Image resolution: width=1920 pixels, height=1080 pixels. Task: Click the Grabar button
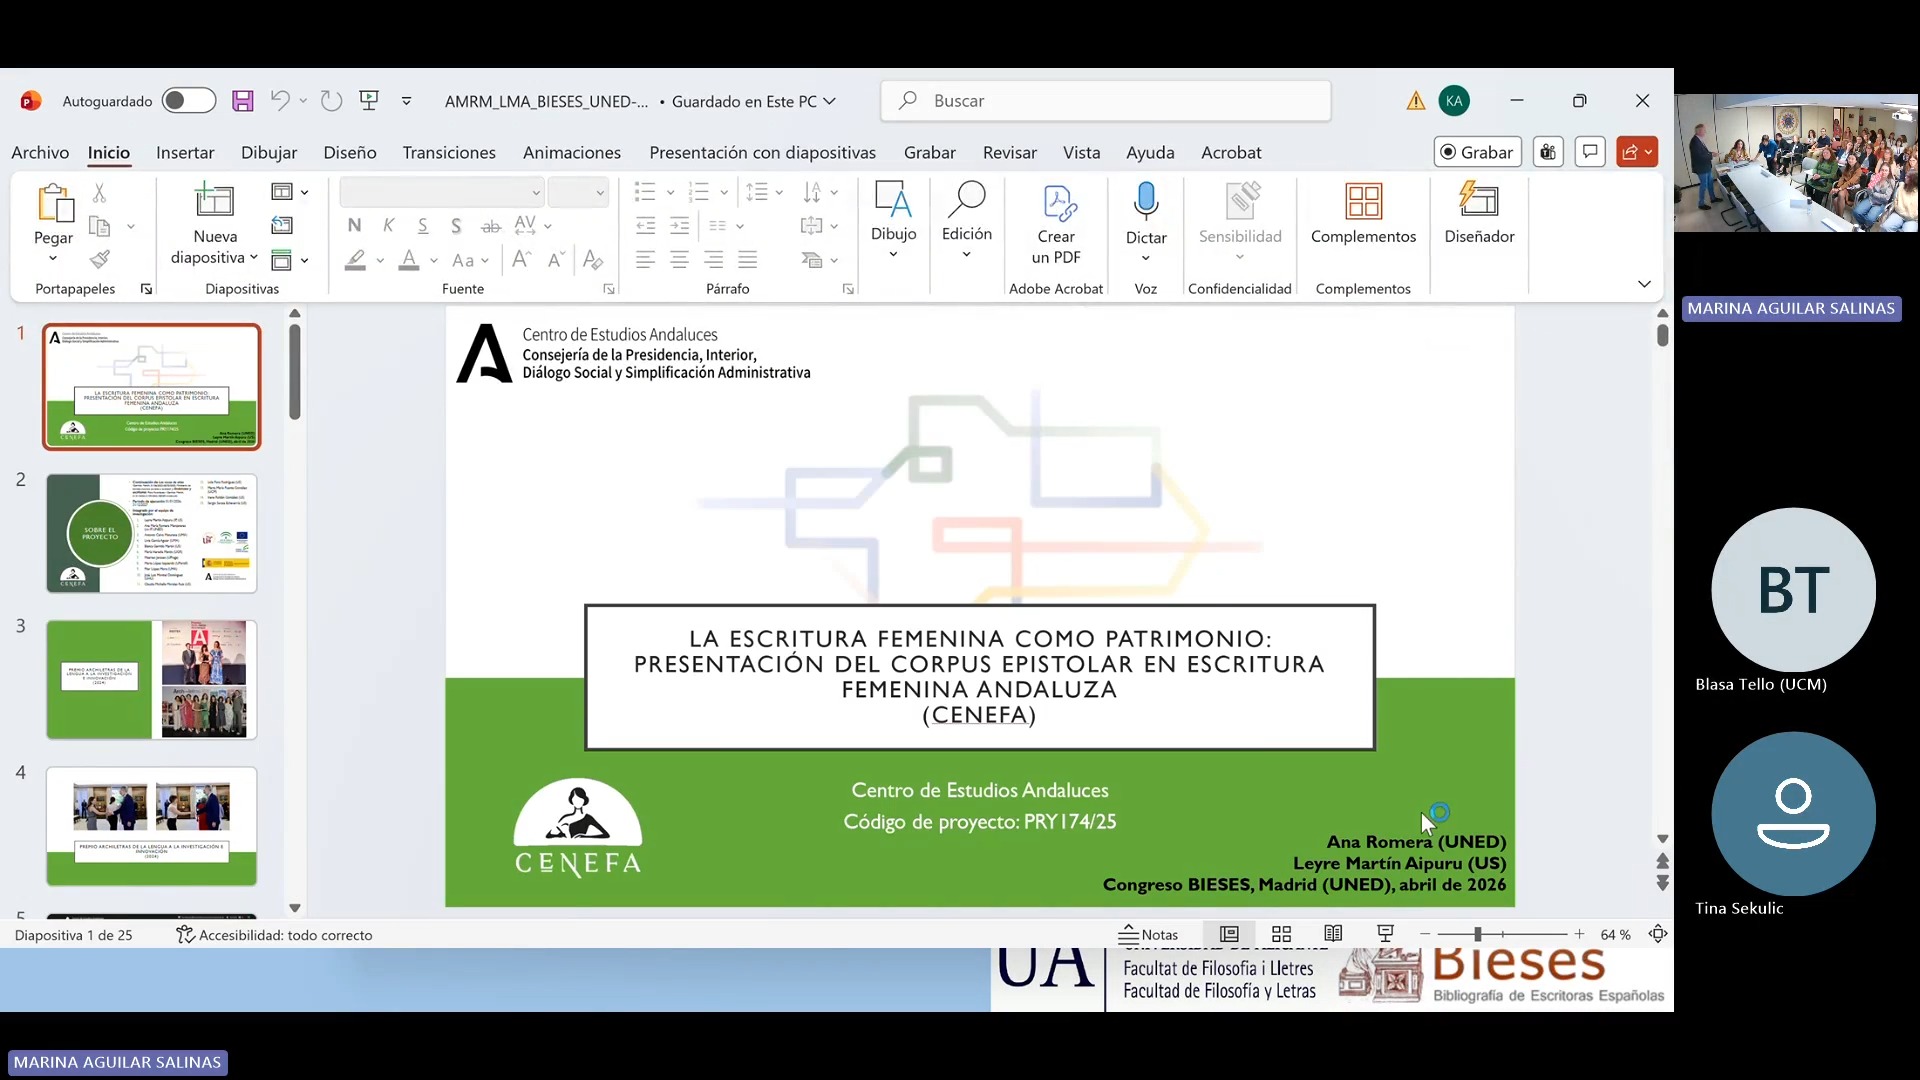[x=1478, y=152]
